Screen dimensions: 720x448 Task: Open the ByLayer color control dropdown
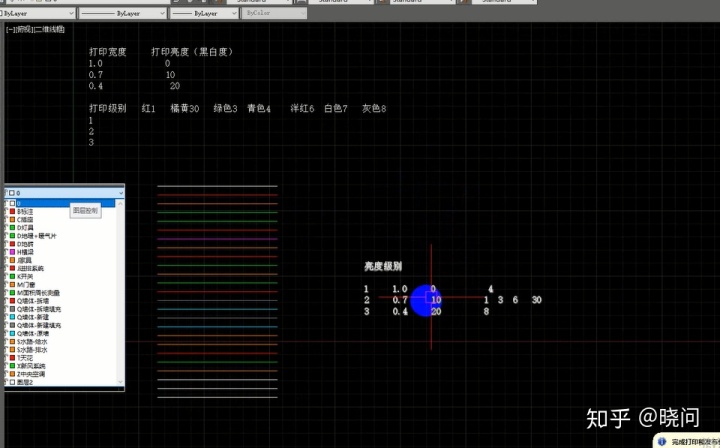(37, 14)
